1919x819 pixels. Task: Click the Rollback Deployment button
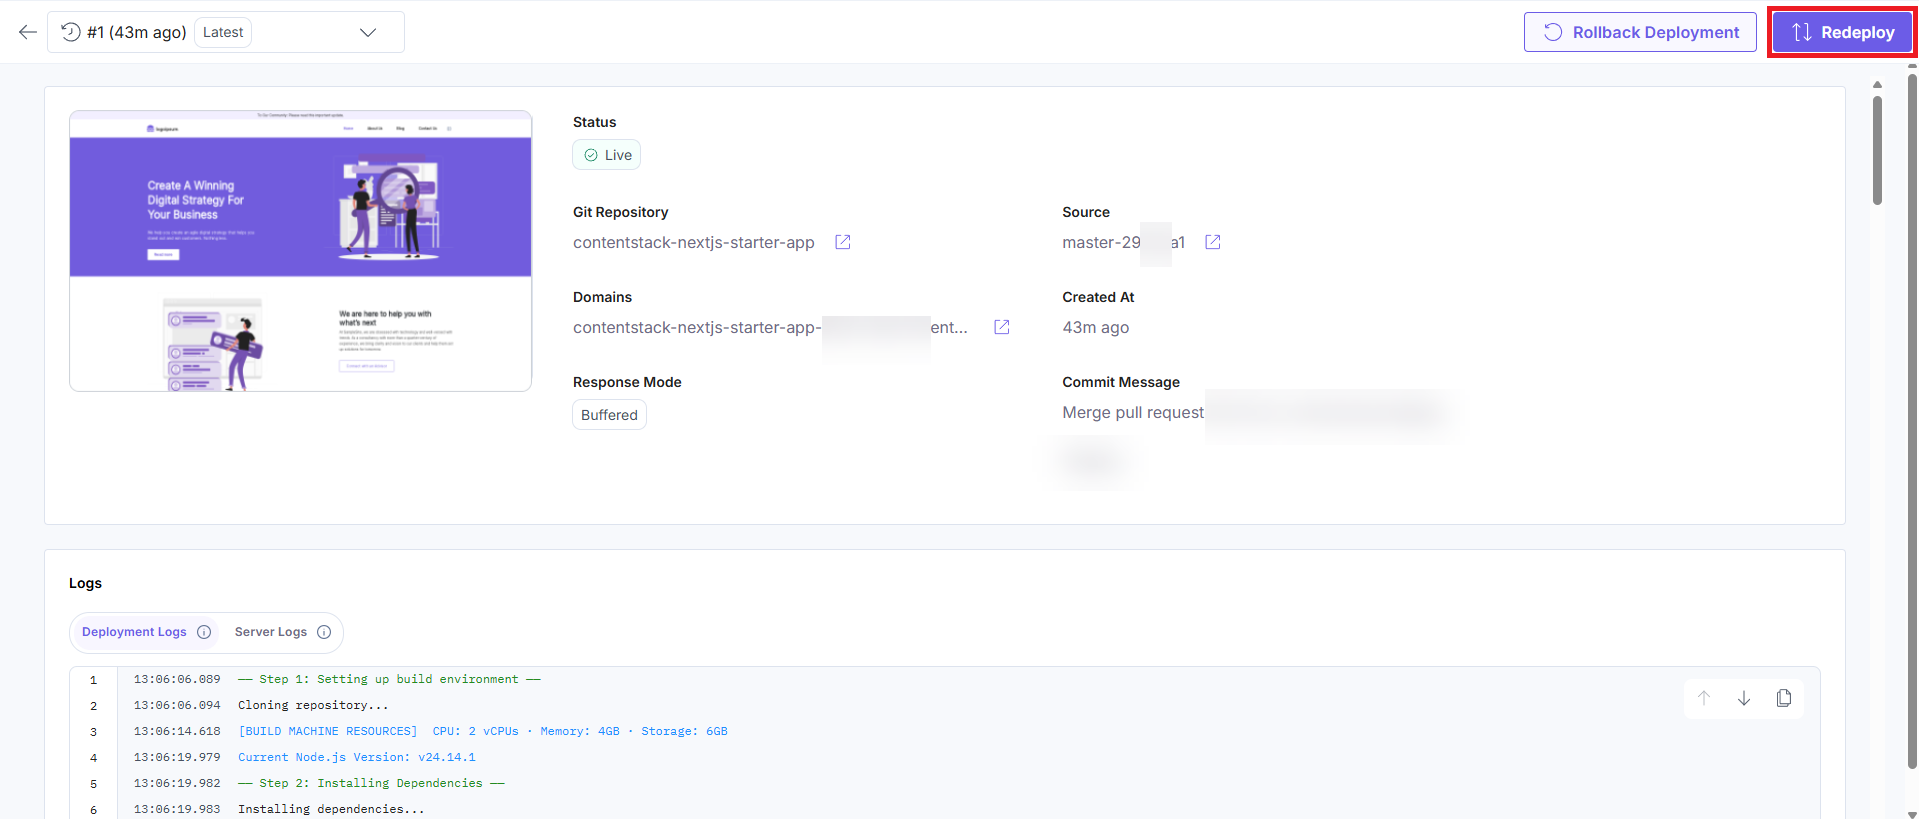[1640, 32]
